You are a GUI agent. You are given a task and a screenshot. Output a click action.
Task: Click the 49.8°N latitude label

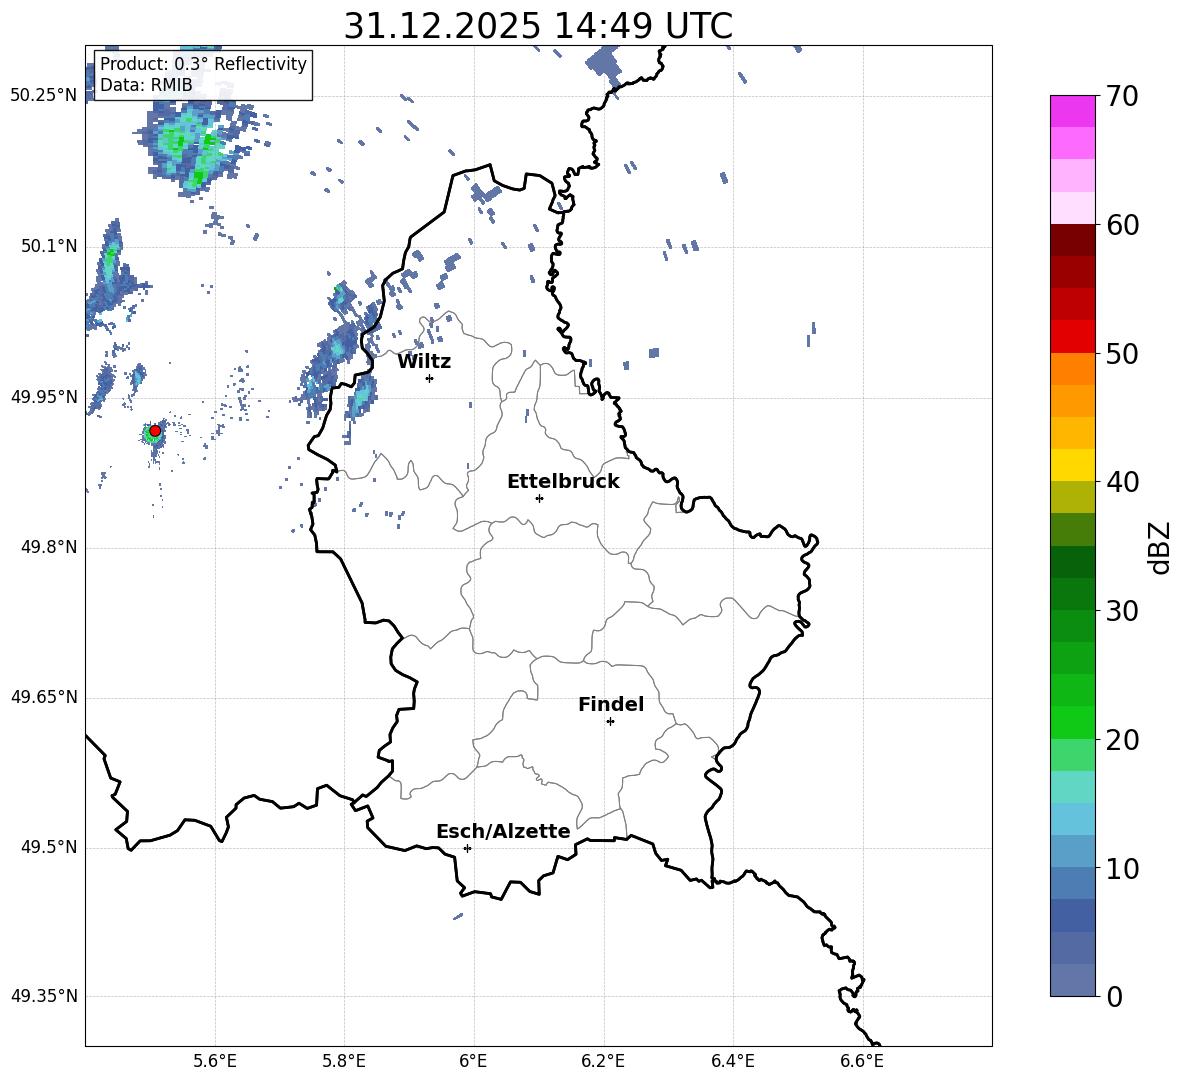click(49, 547)
